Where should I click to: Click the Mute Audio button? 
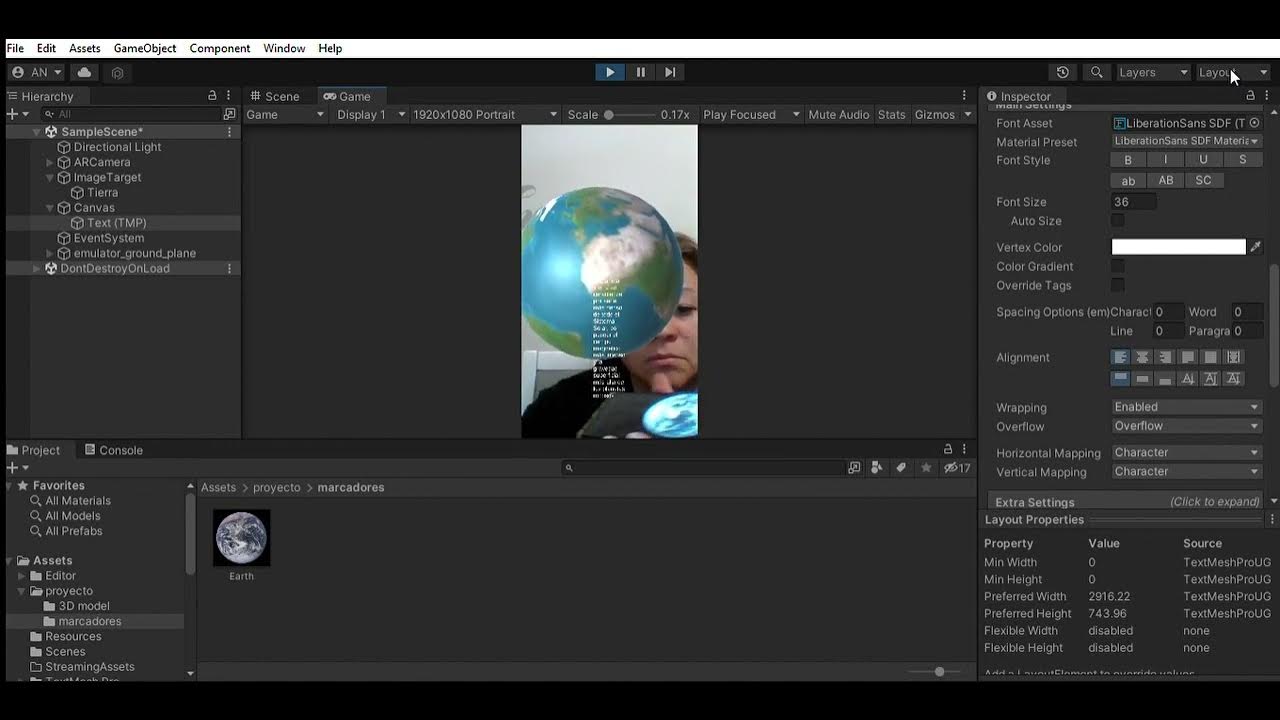(x=839, y=114)
